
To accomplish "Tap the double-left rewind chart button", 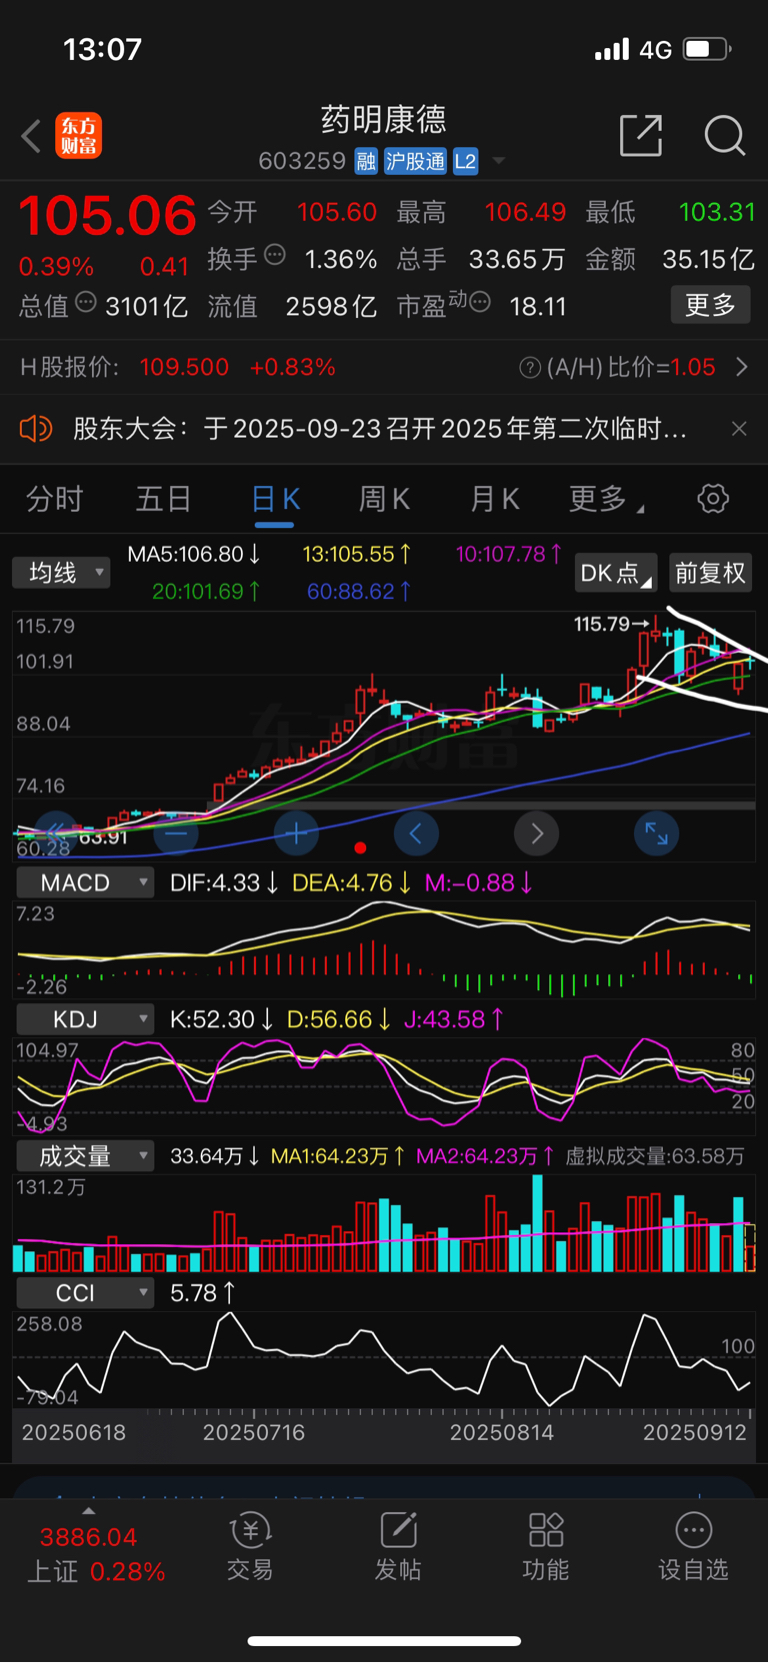I will [x=57, y=833].
